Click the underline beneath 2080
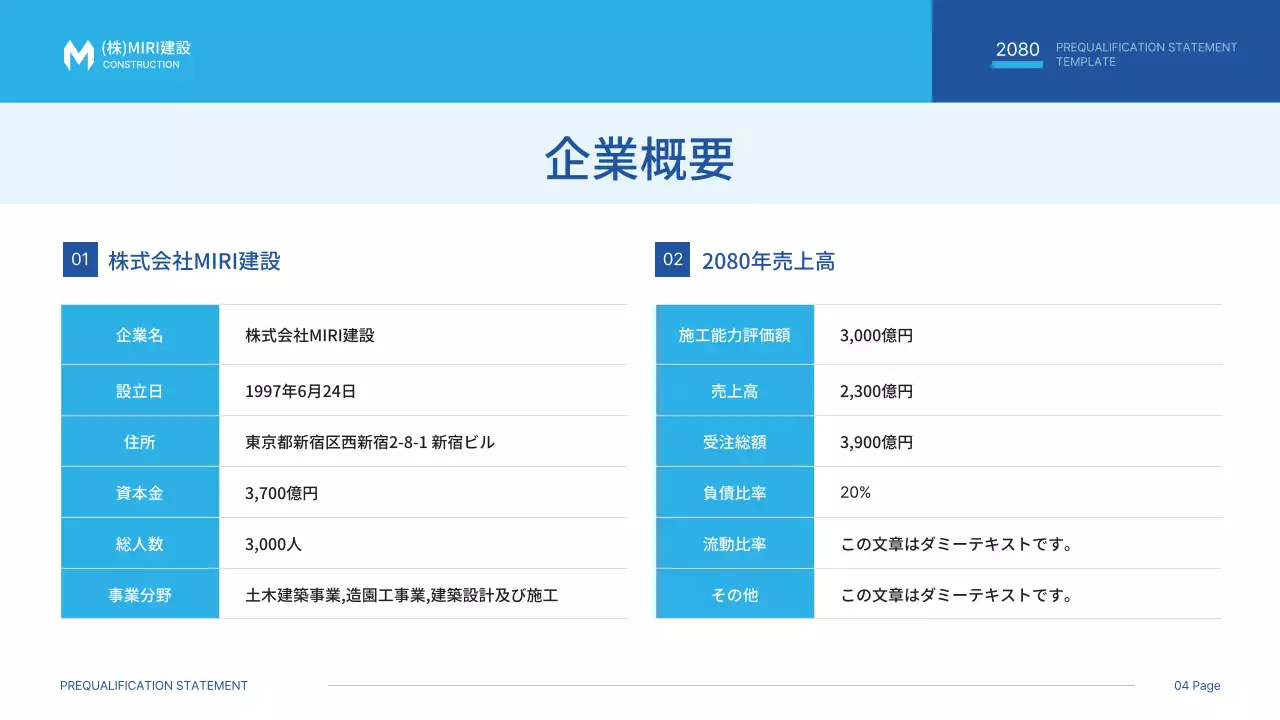Screen dimensions: 1280x720 pyautogui.click(x=1016, y=63)
